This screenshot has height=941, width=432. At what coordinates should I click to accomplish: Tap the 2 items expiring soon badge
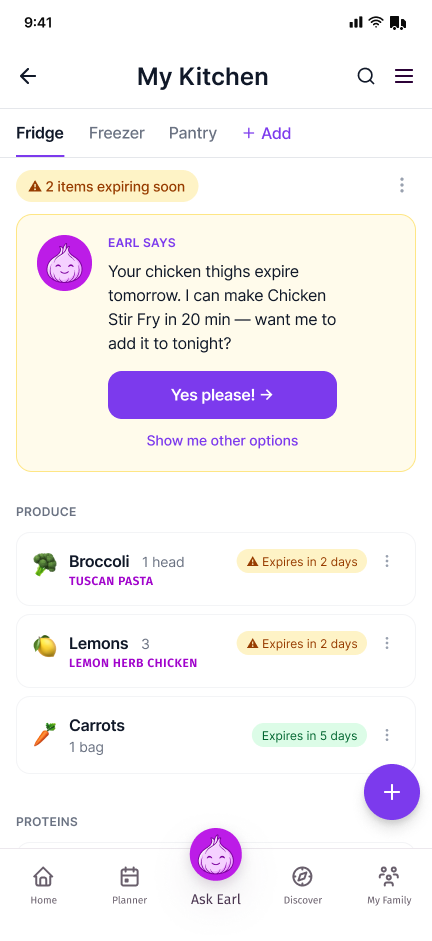click(107, 186)
